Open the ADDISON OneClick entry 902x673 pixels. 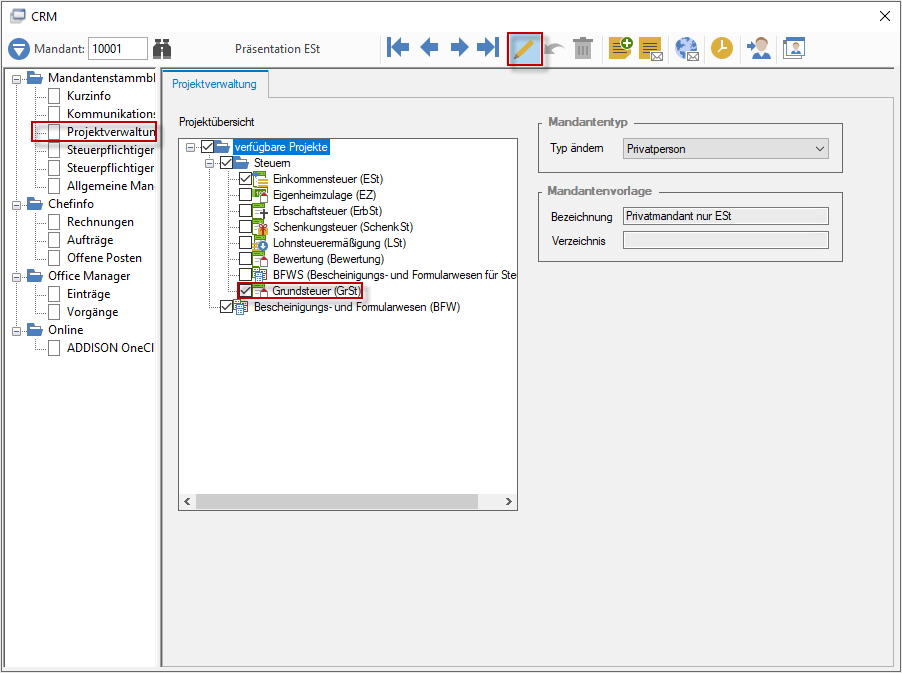pyautogui.click(x=110, y=348)
